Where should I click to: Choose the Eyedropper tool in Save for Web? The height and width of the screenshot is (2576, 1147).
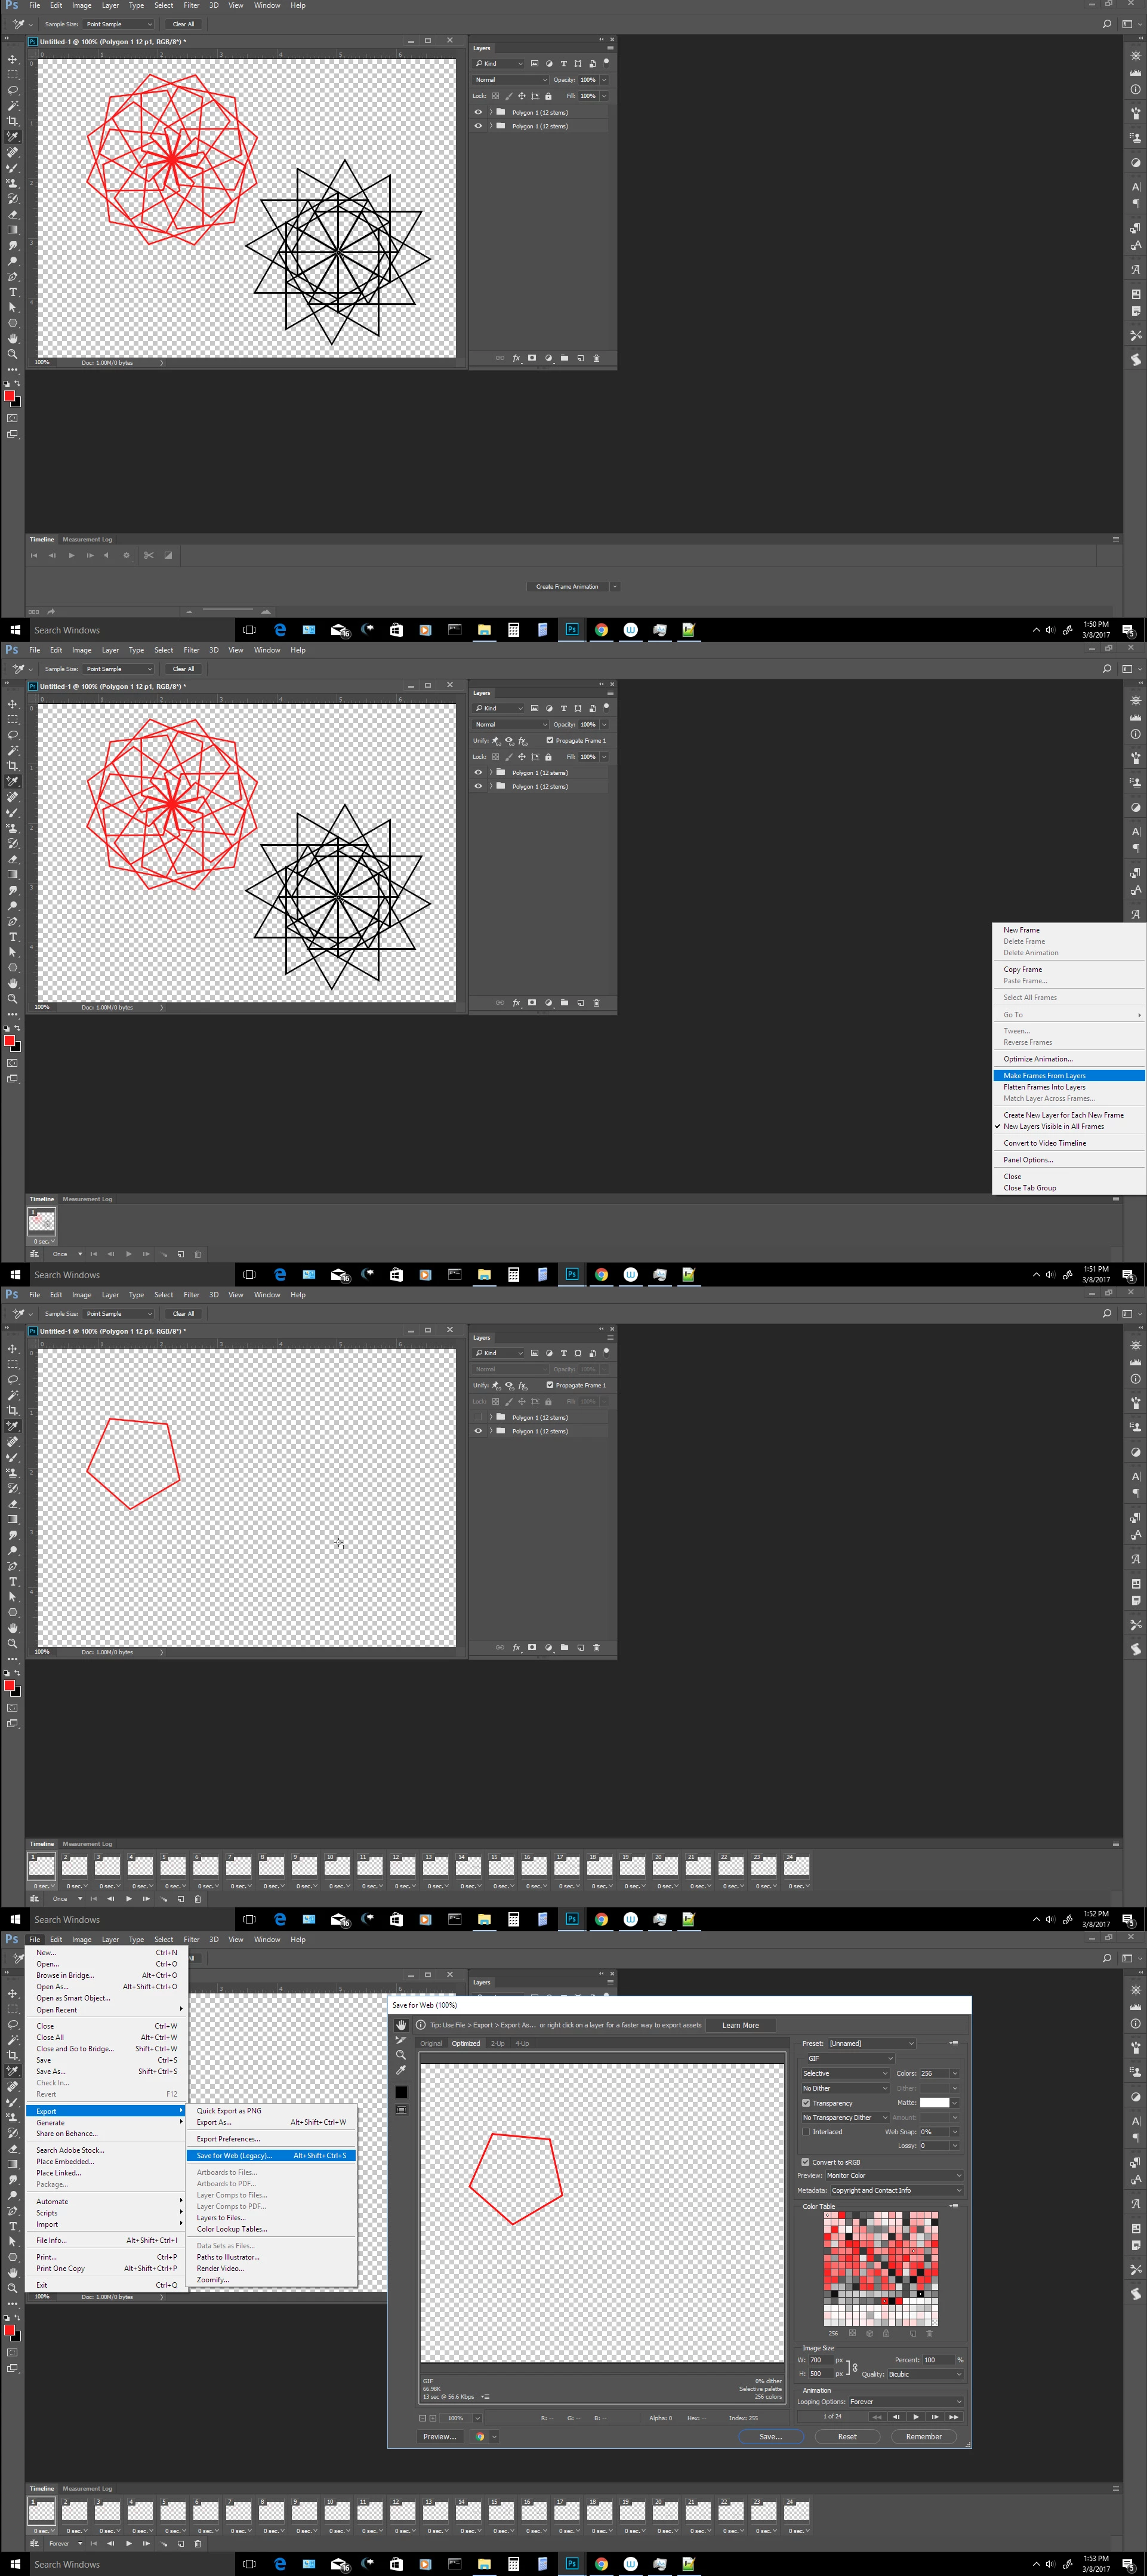(401, 2071)
